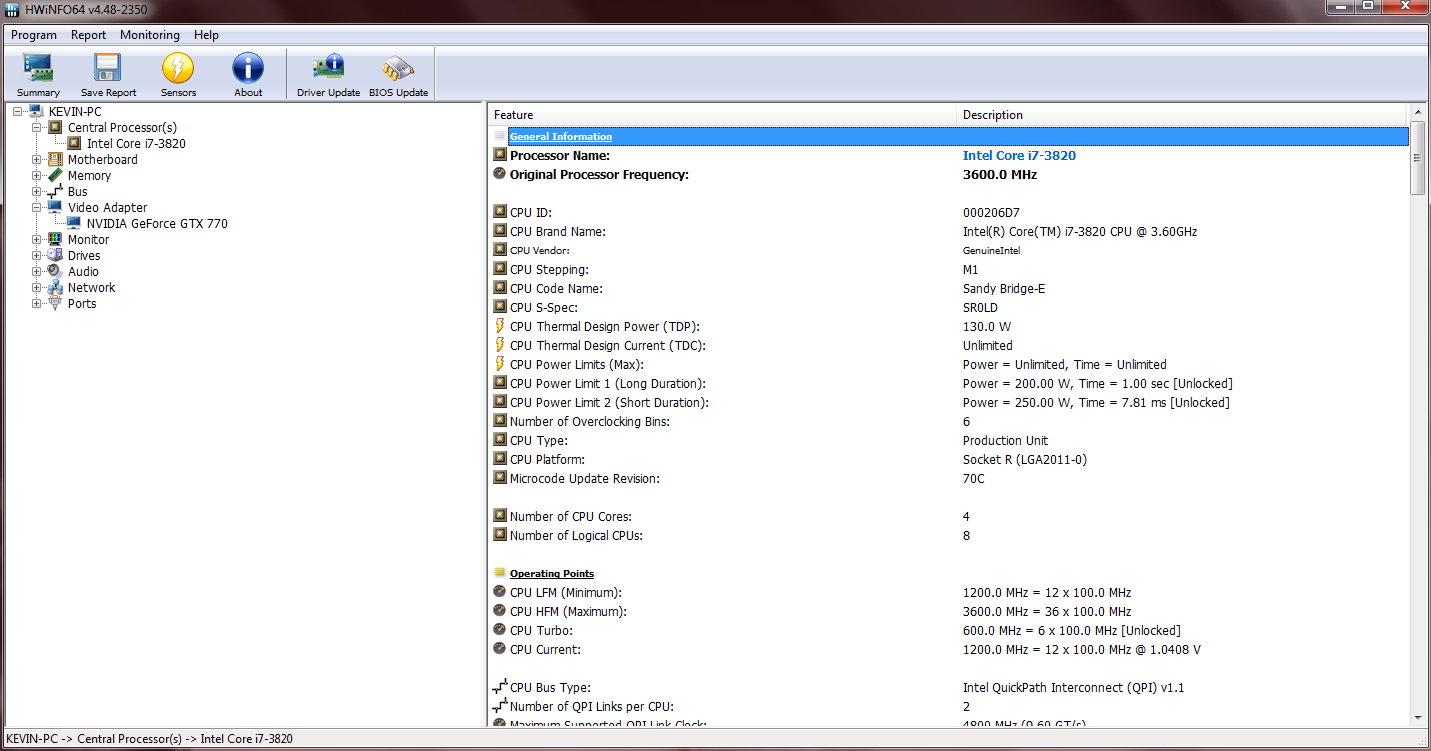Collapse the KEVIN-PC root node
Screen dimensions: 1431x751
[18, 111]
